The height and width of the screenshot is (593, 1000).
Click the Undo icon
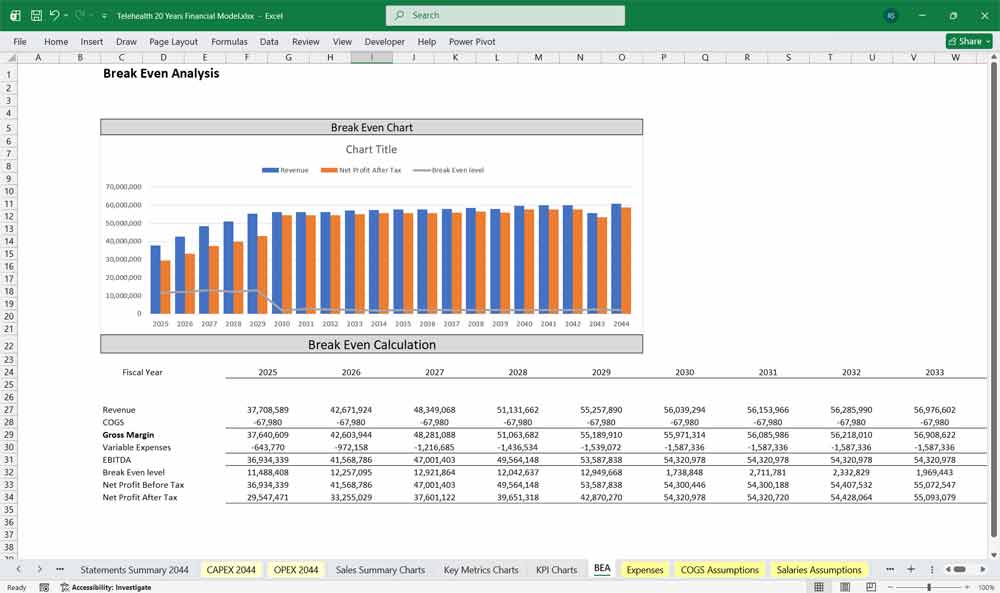coord(56,14)
